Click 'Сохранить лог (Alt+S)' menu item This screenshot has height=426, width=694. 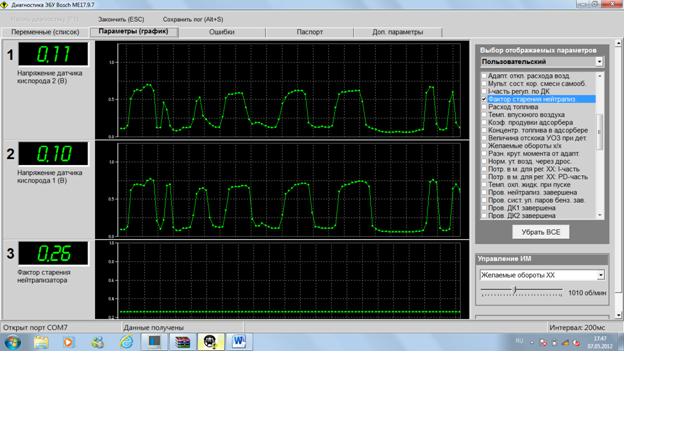click(192, 19)
